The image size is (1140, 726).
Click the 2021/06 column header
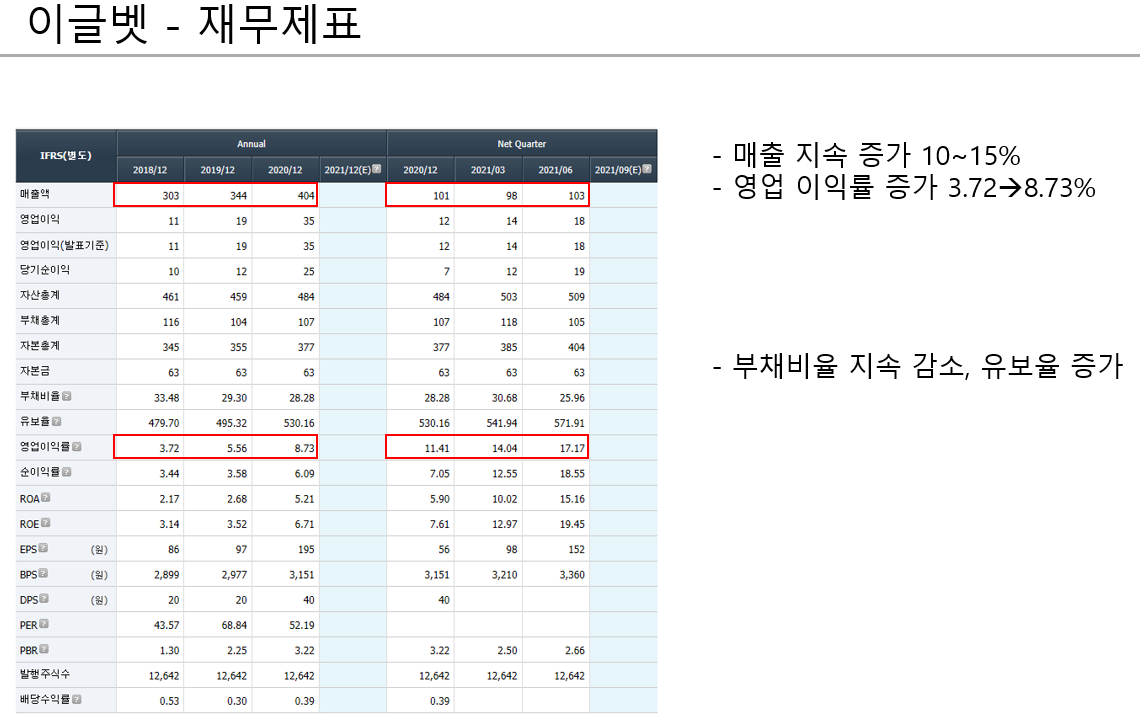click(555, 169)
